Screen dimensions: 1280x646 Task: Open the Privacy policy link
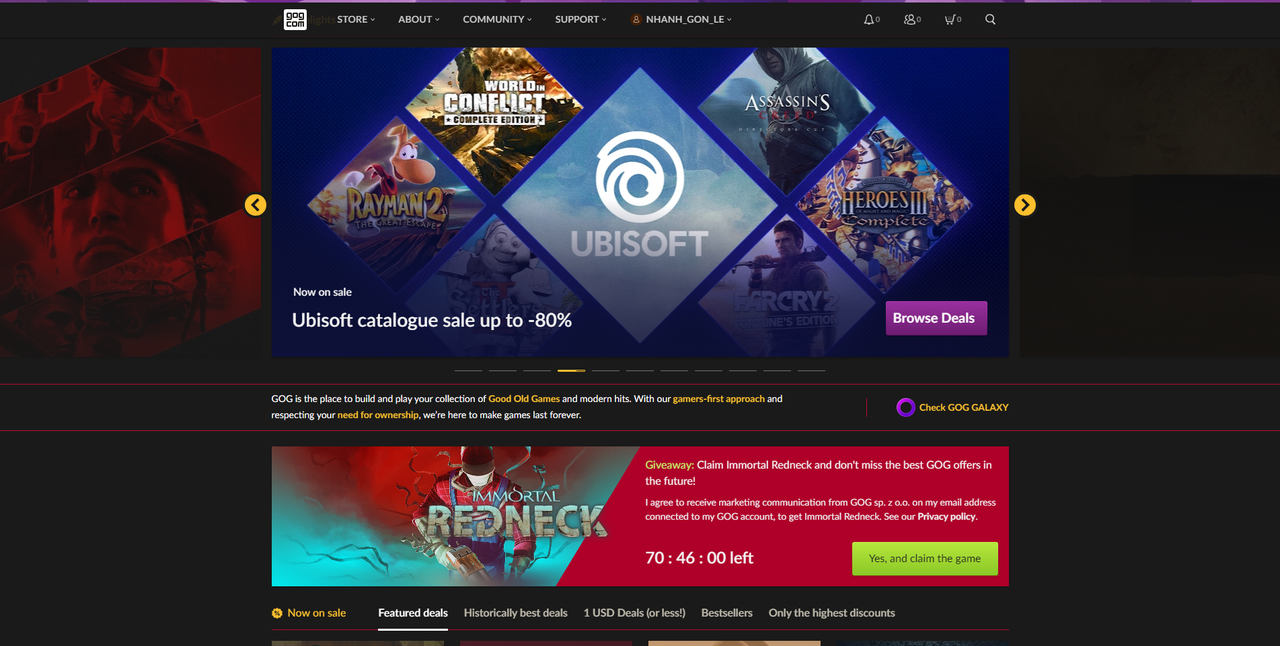click(x=947, y=517)
